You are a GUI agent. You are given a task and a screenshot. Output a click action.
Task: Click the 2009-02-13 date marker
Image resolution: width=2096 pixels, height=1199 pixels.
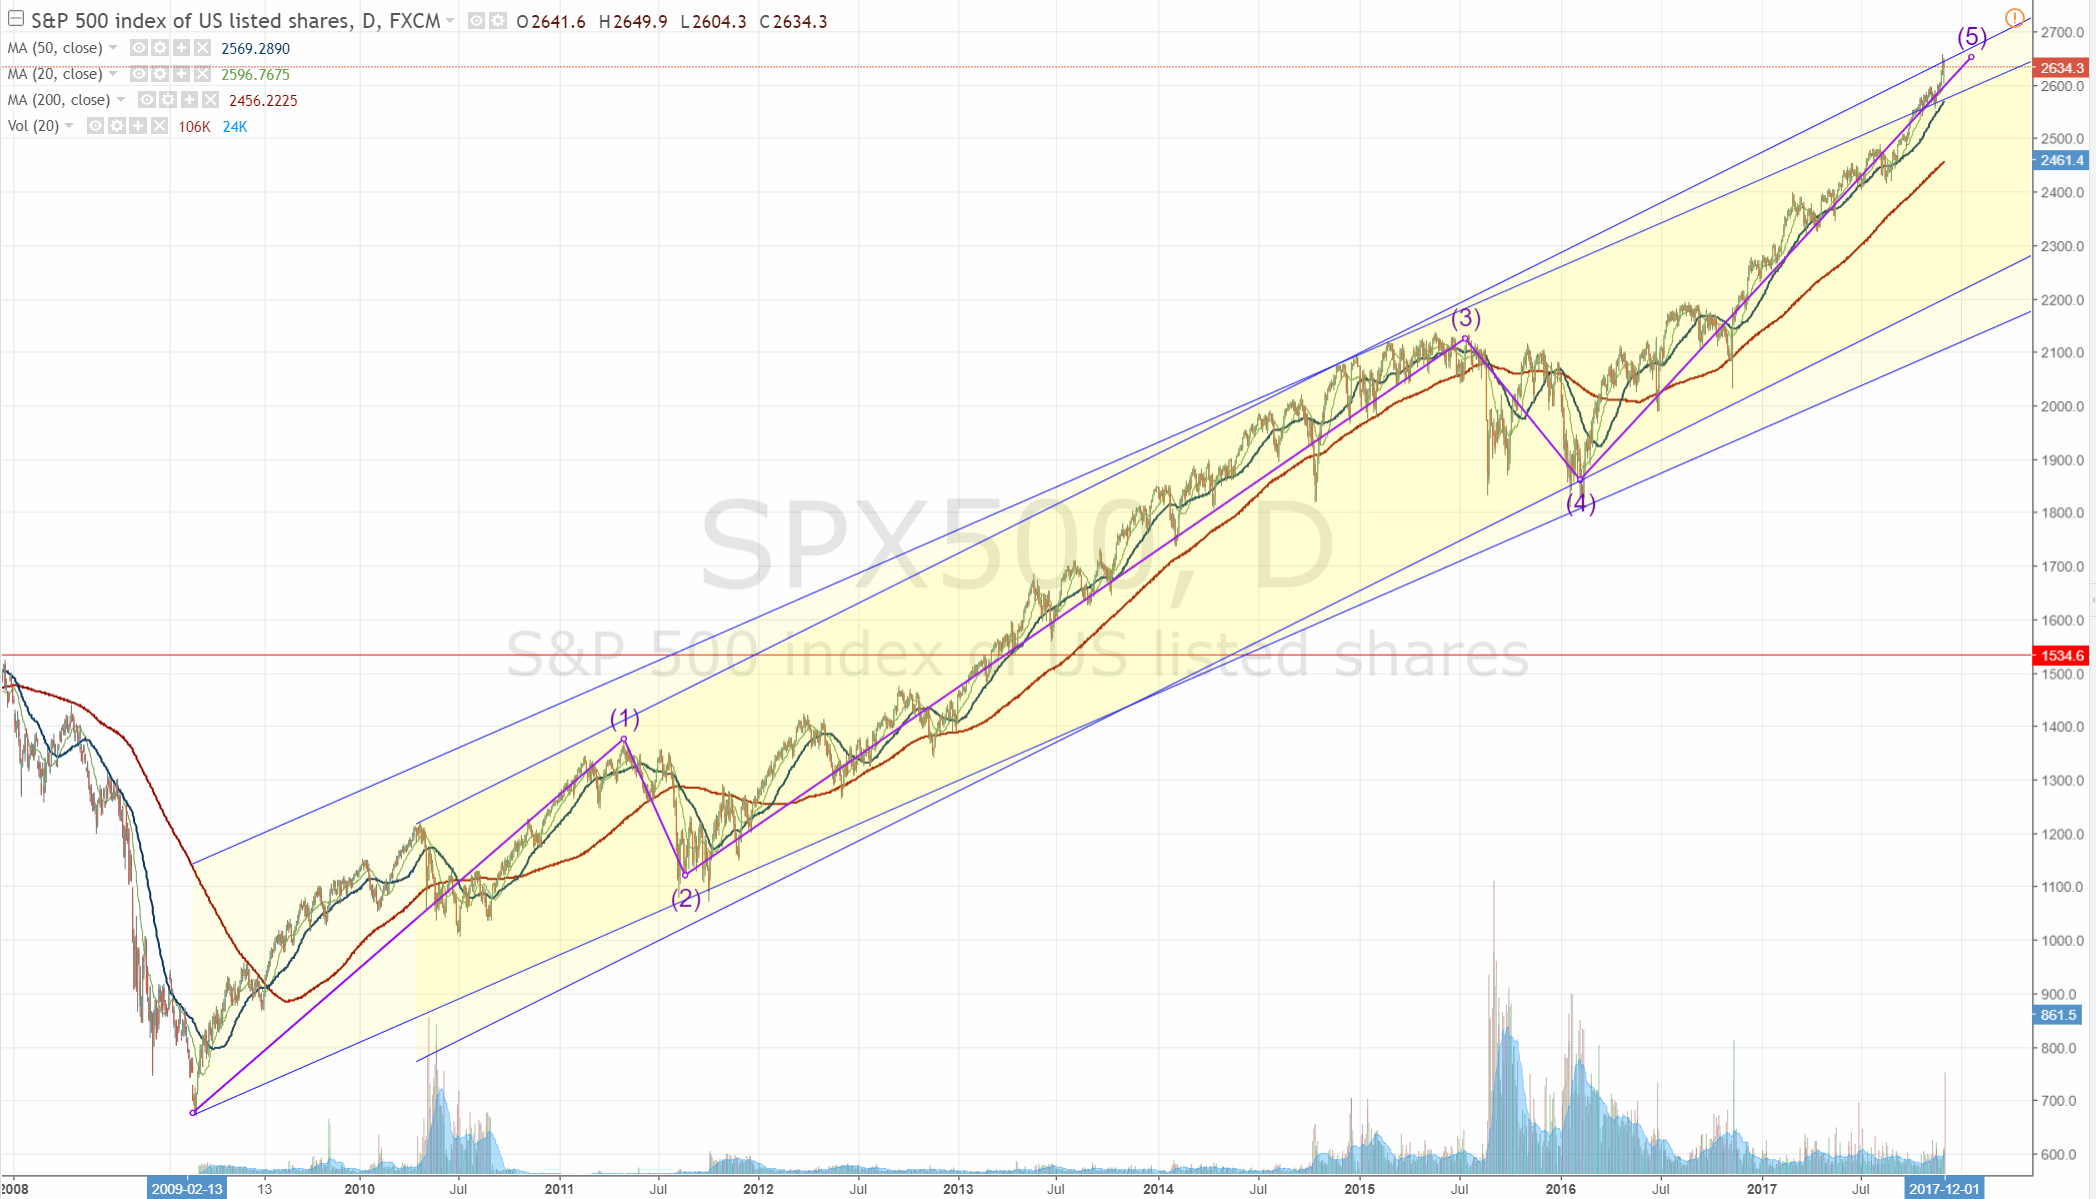[x=187, y=1189]
